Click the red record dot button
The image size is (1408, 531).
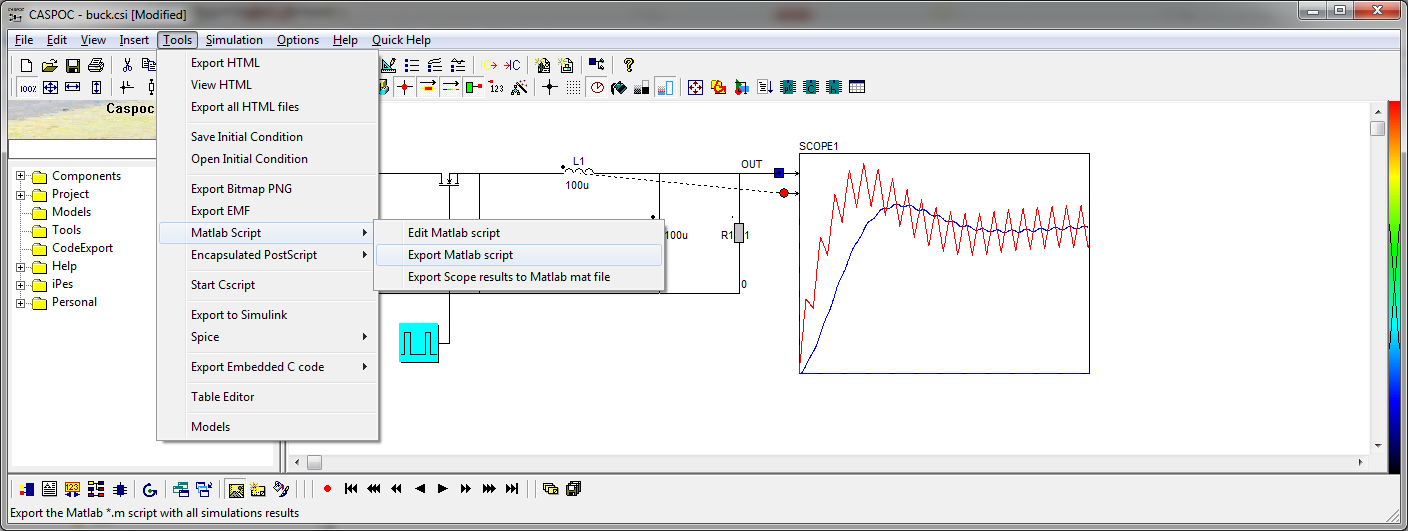[x=327, y=490]
